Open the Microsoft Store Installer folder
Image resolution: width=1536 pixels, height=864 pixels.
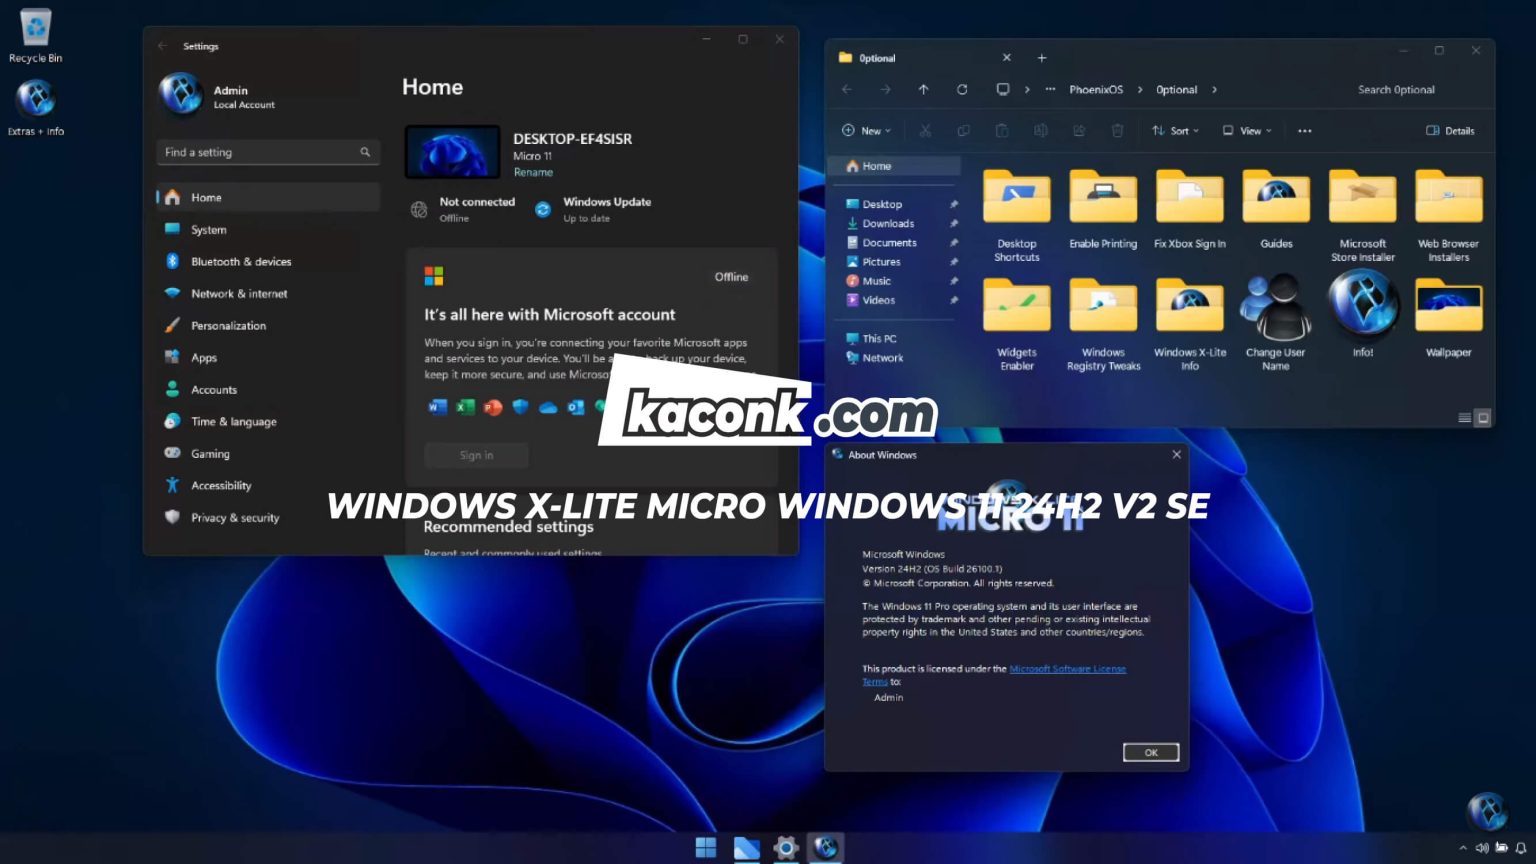click(1363, 216)
